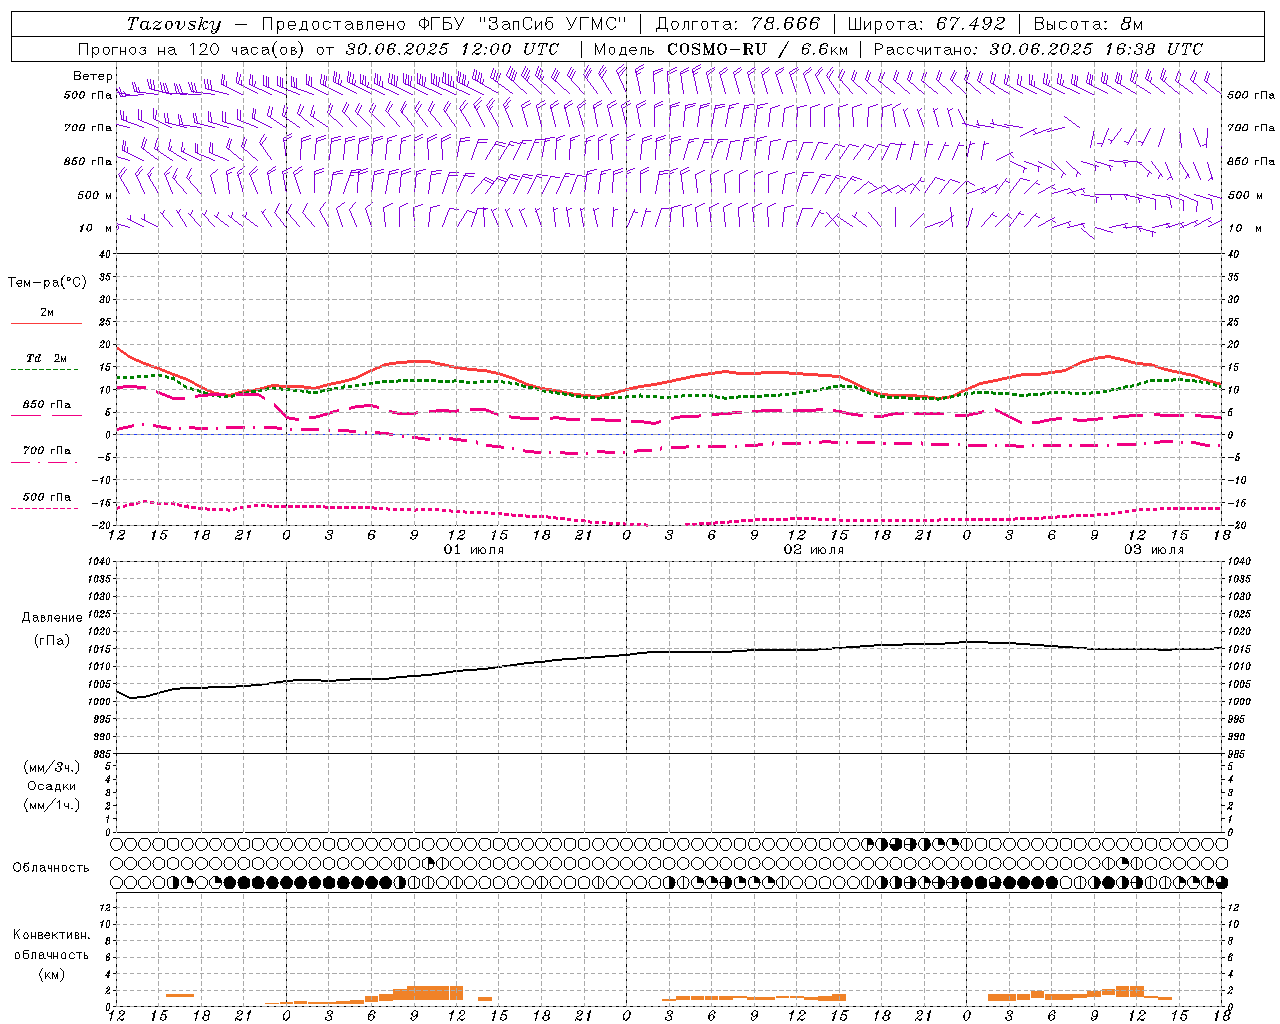Select the Td 2м dew point legend entry
The width and height of the screenshot is (1280, 1024).
click(x=47, y=358)
